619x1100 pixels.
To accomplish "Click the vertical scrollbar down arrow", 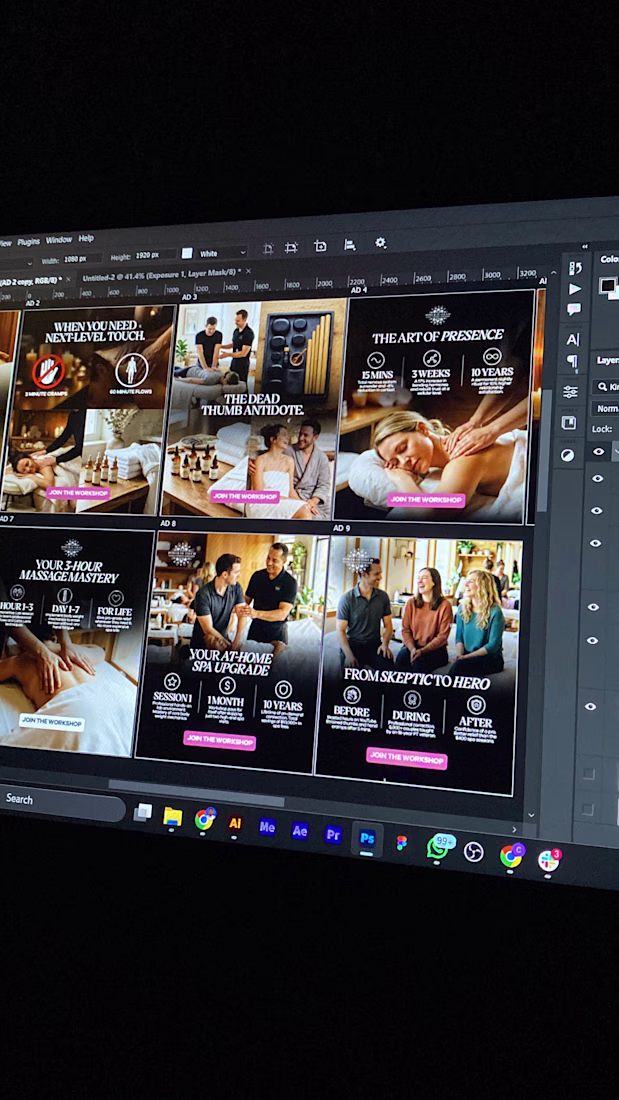I will pyautogui.click(x=531, y=814).
